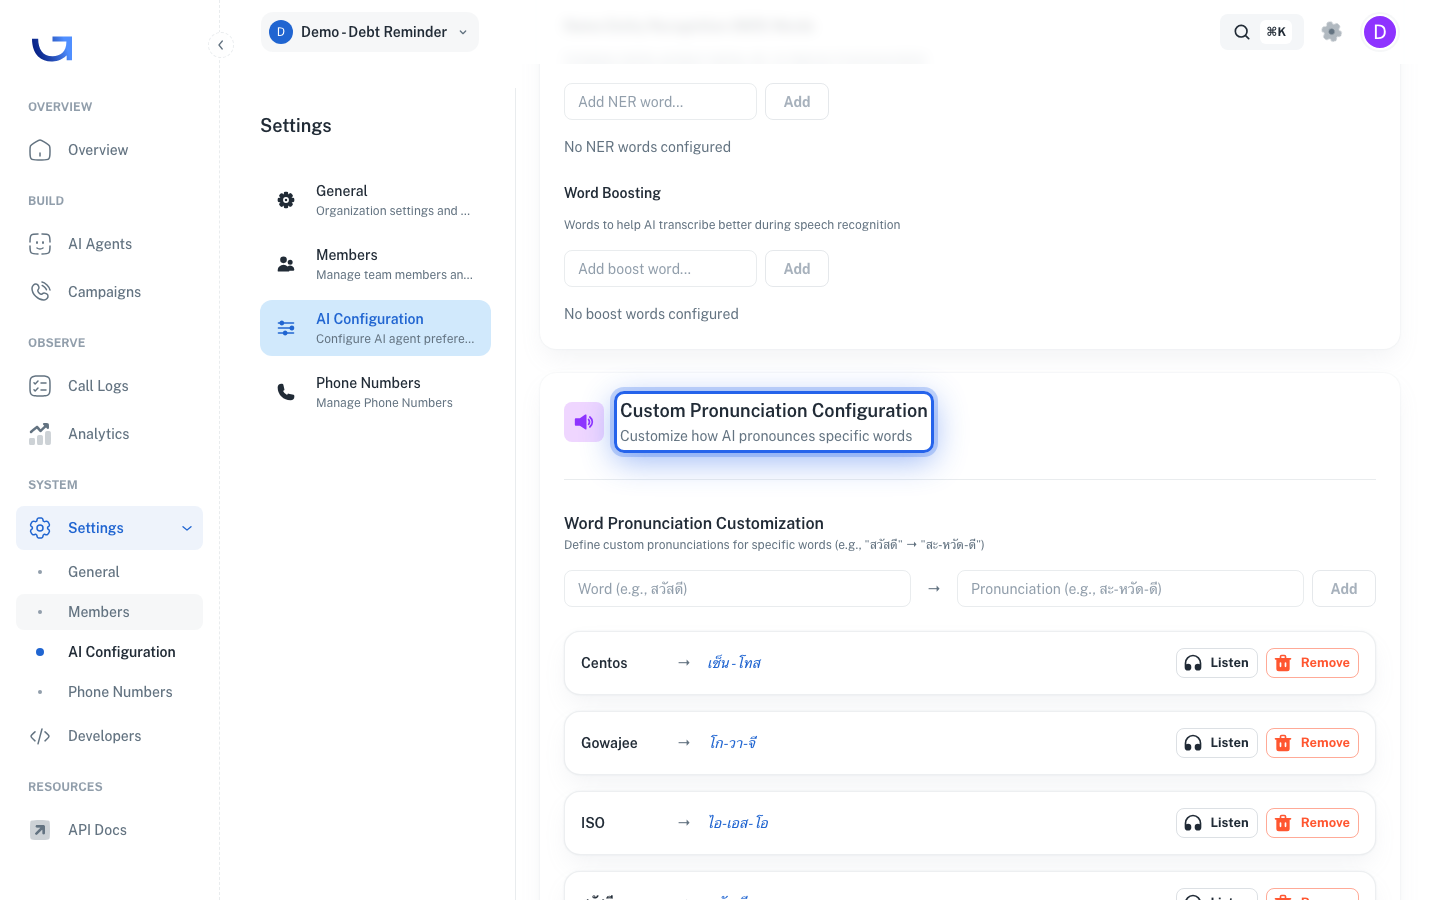
Task: Listen to the Centos pronunciation
Action: tap(1217, 663)
